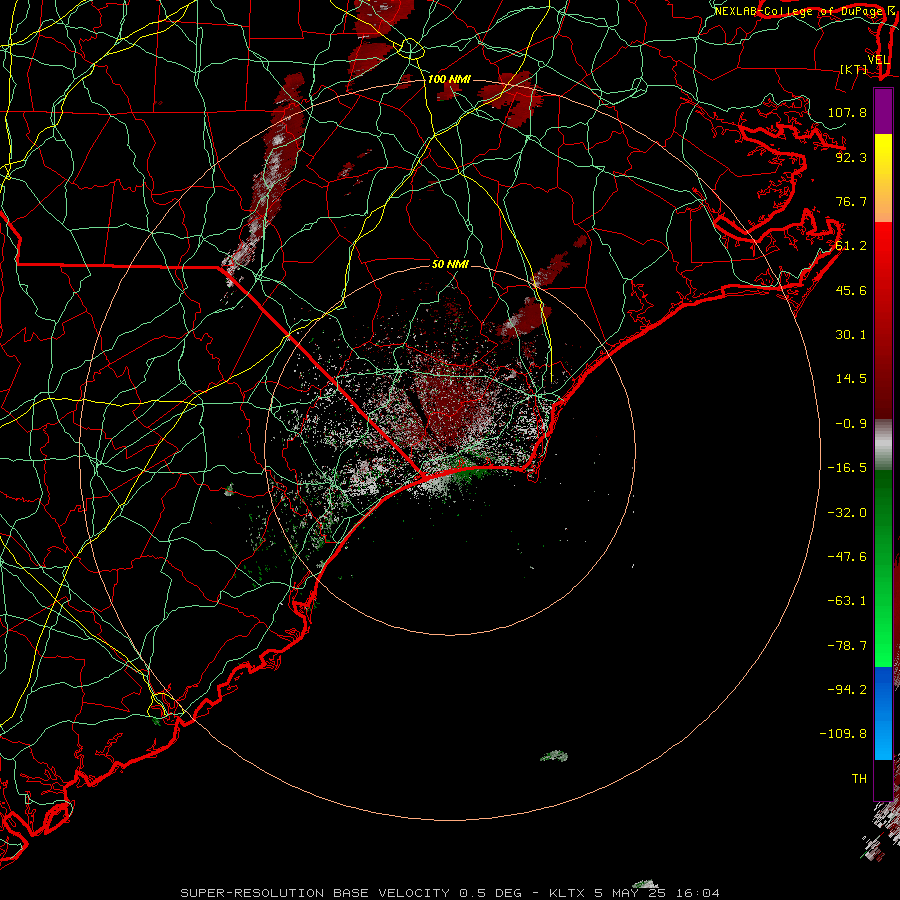
Task: Click the 92.3 velocity scale value
Action: [x=851, y=157]
